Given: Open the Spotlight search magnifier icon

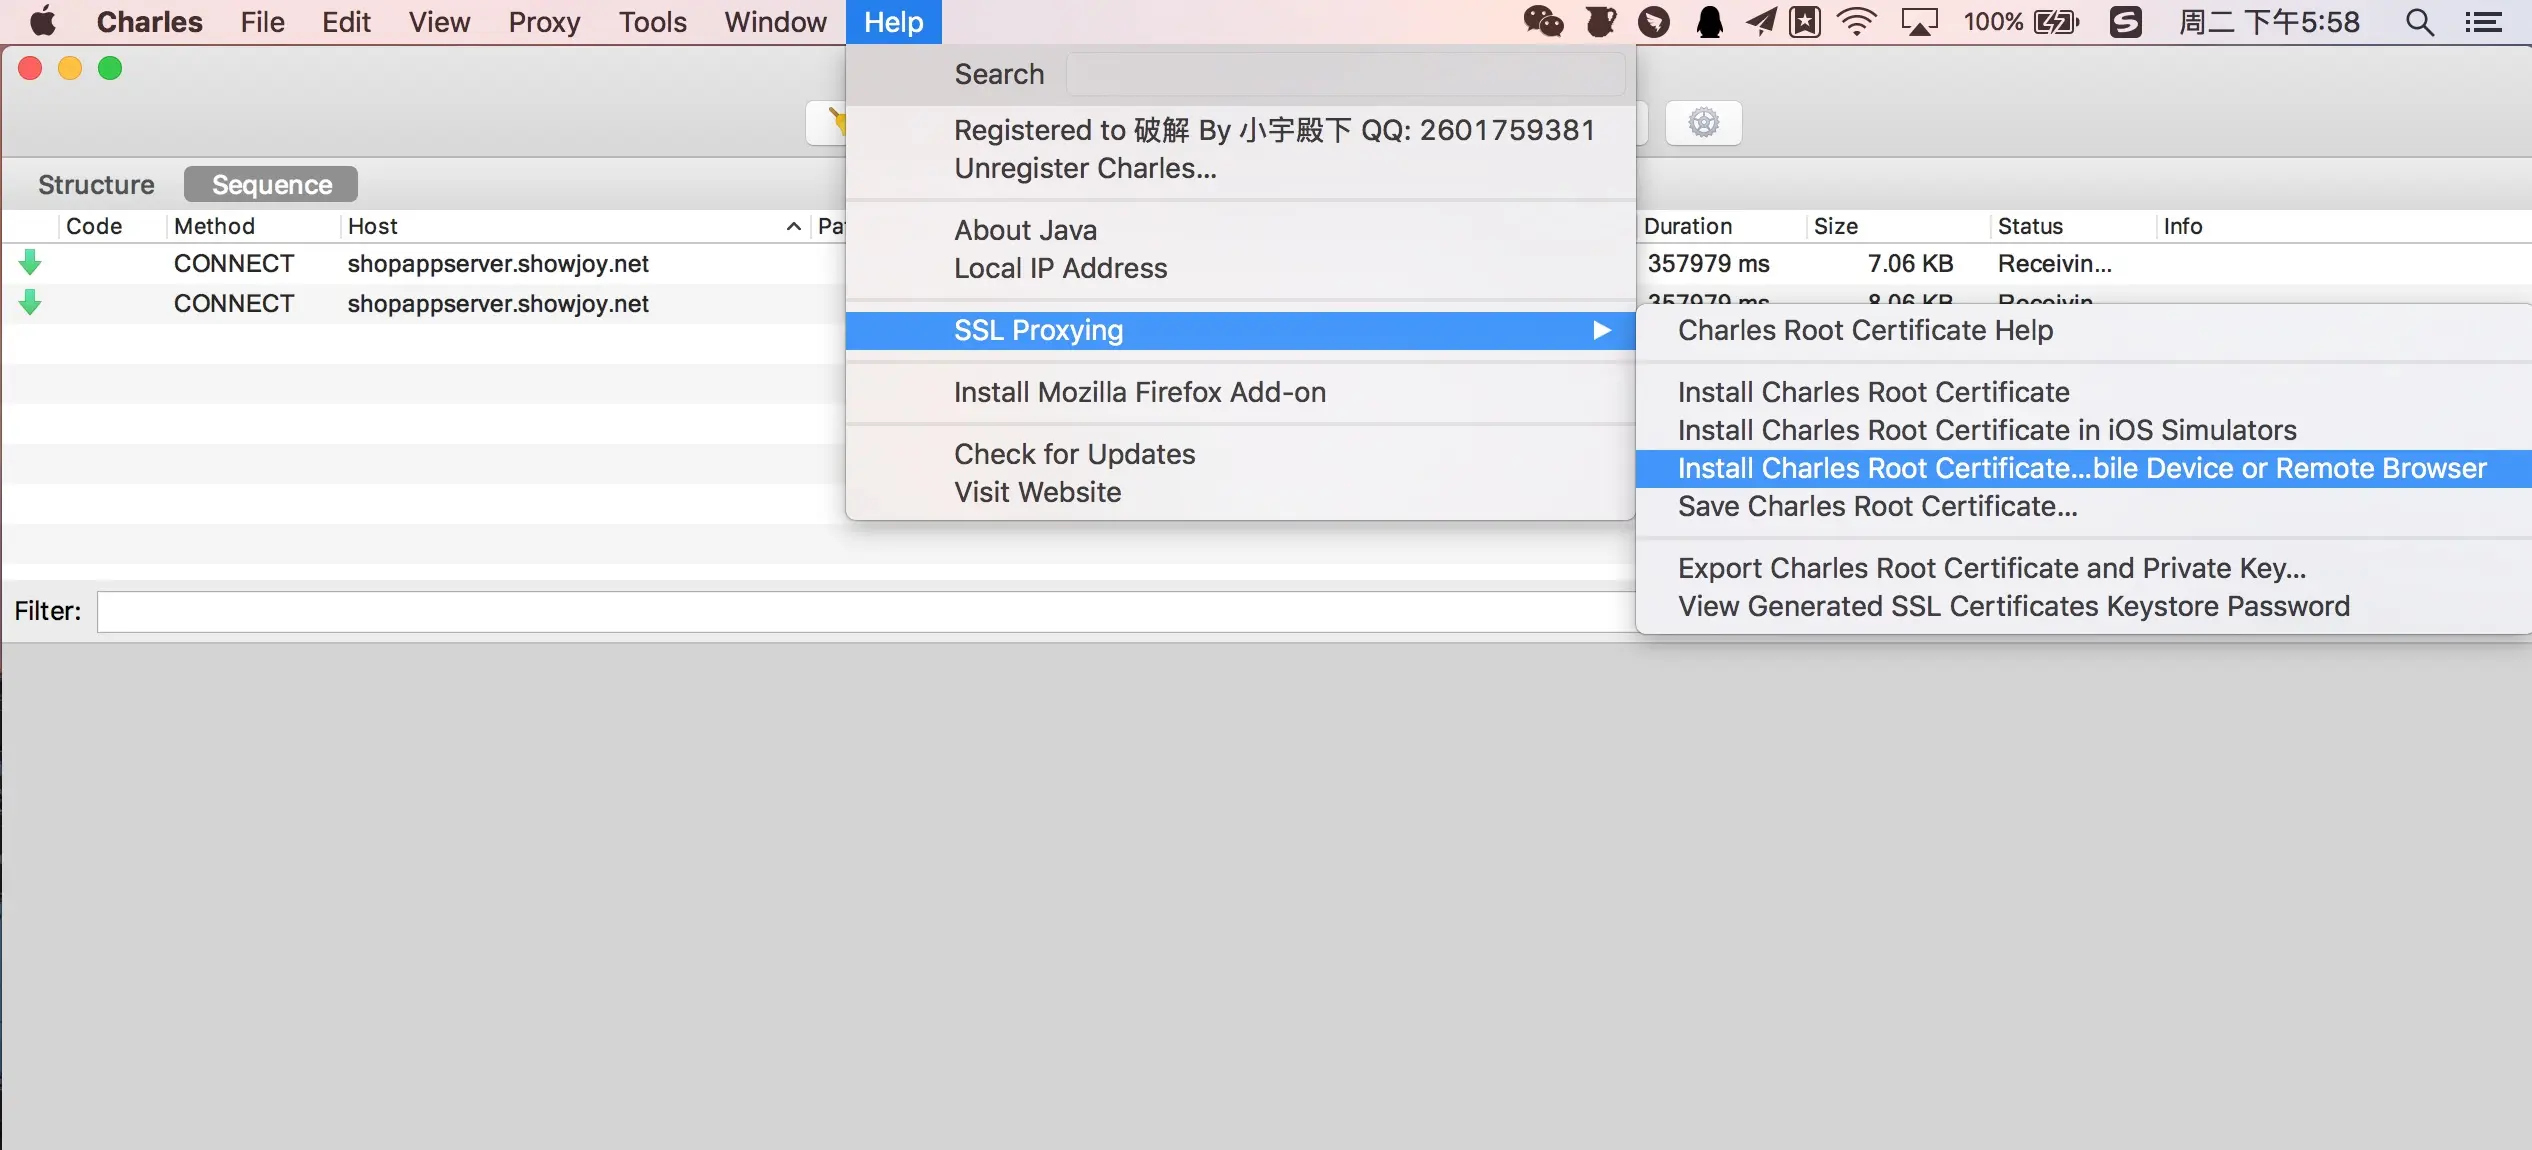Looking at the screenshot, I should pyautogui.click(x=2419, y=21).
